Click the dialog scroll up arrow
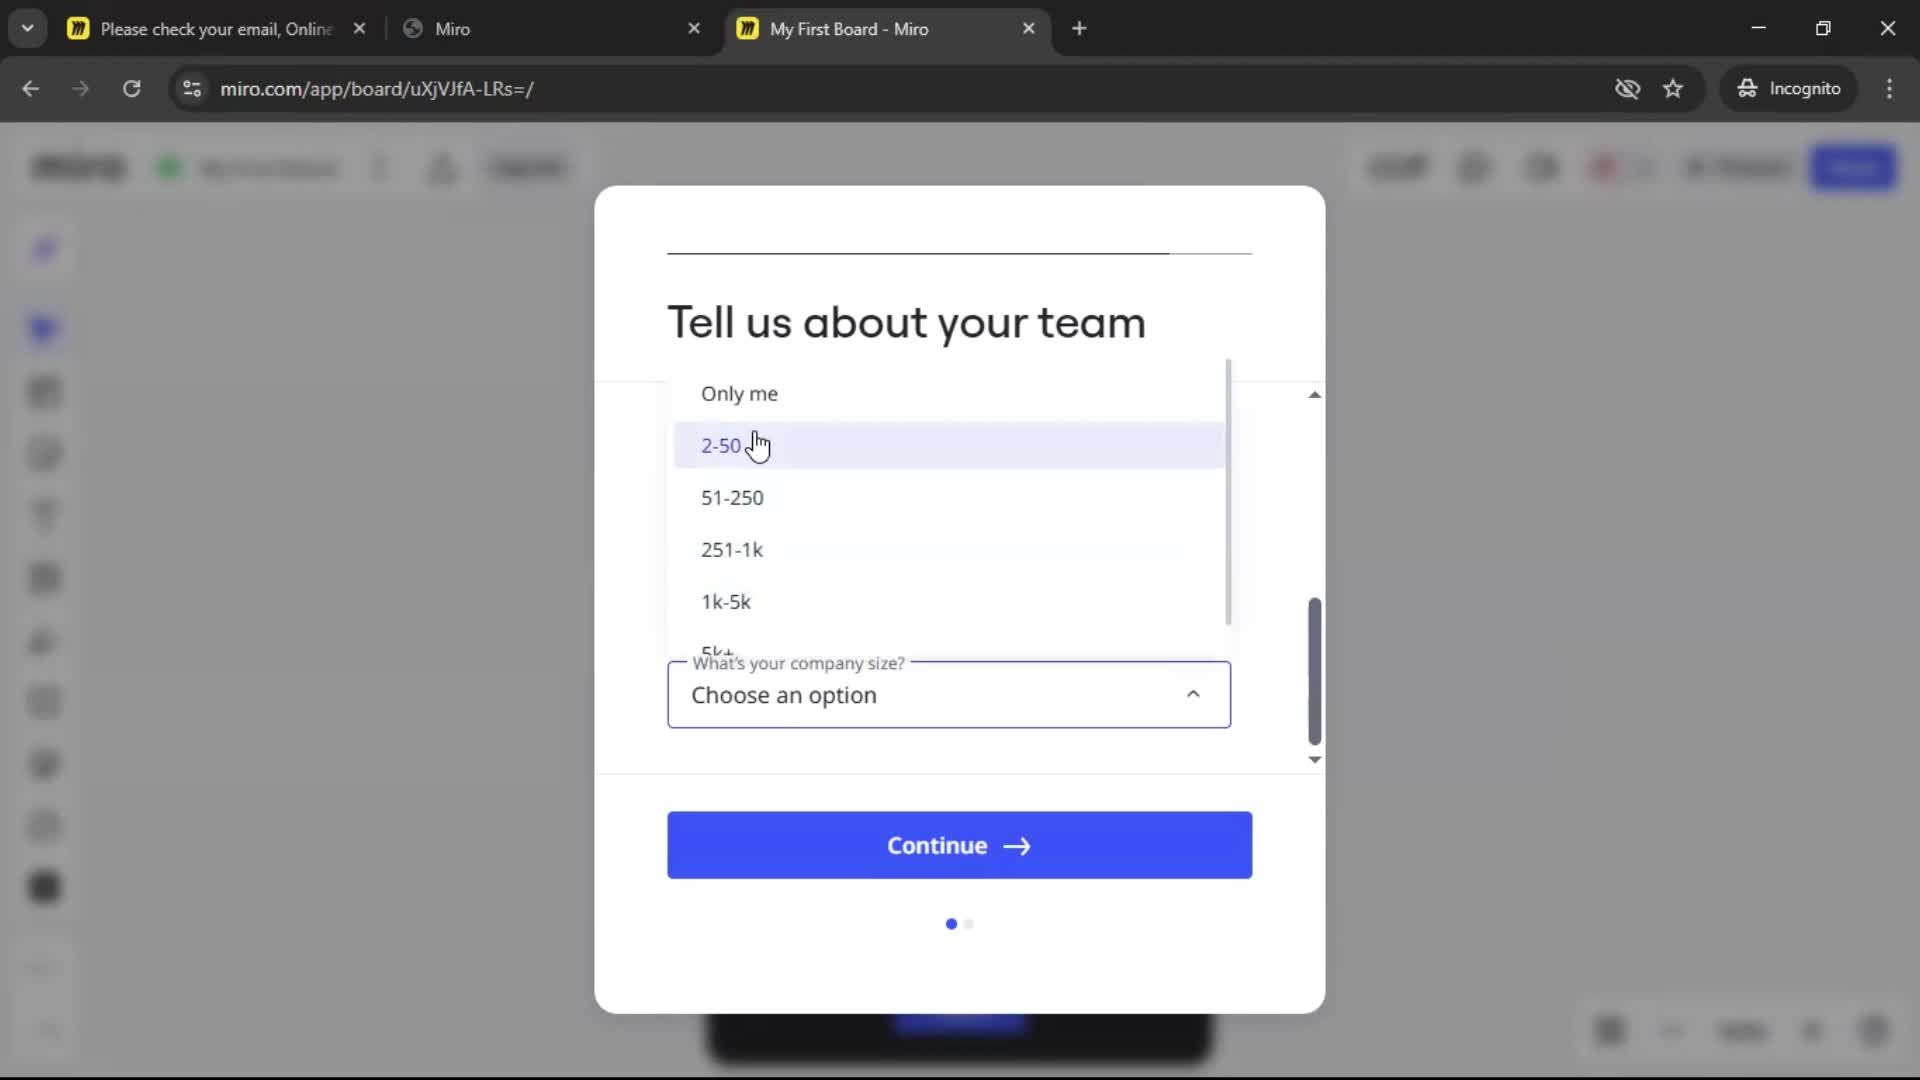This screenshot has height=1080, width=1920. tap(1314, 395)
